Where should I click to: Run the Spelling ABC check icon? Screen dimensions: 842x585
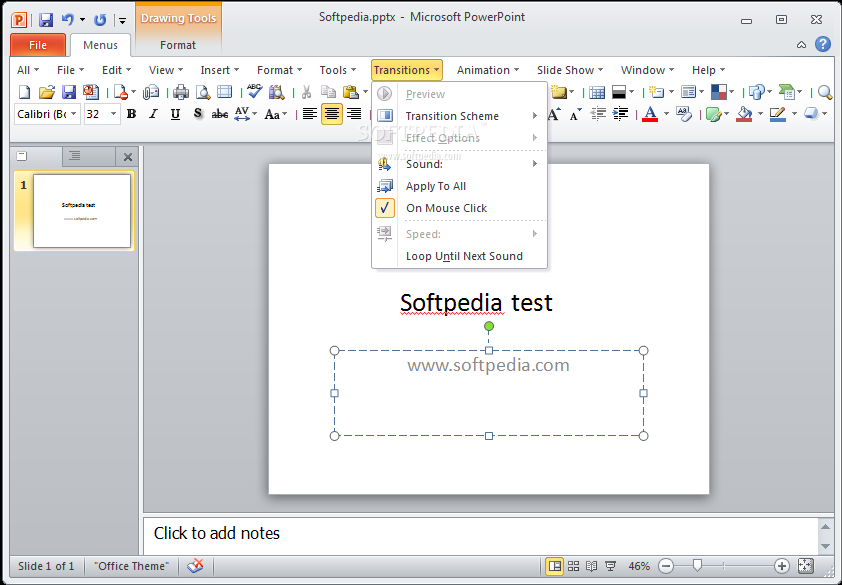(x=254, y=92)
